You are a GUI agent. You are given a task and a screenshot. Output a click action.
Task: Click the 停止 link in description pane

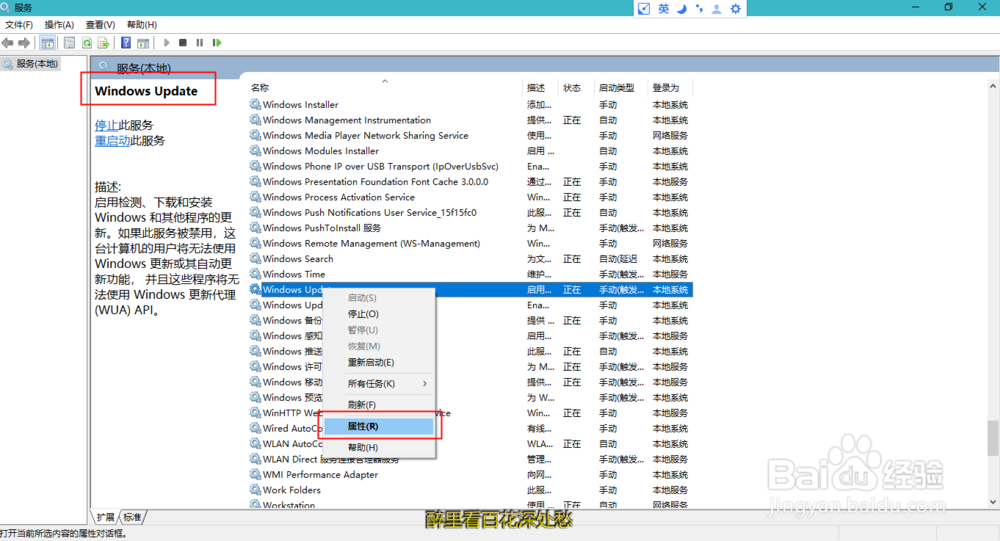pos(107,125)
